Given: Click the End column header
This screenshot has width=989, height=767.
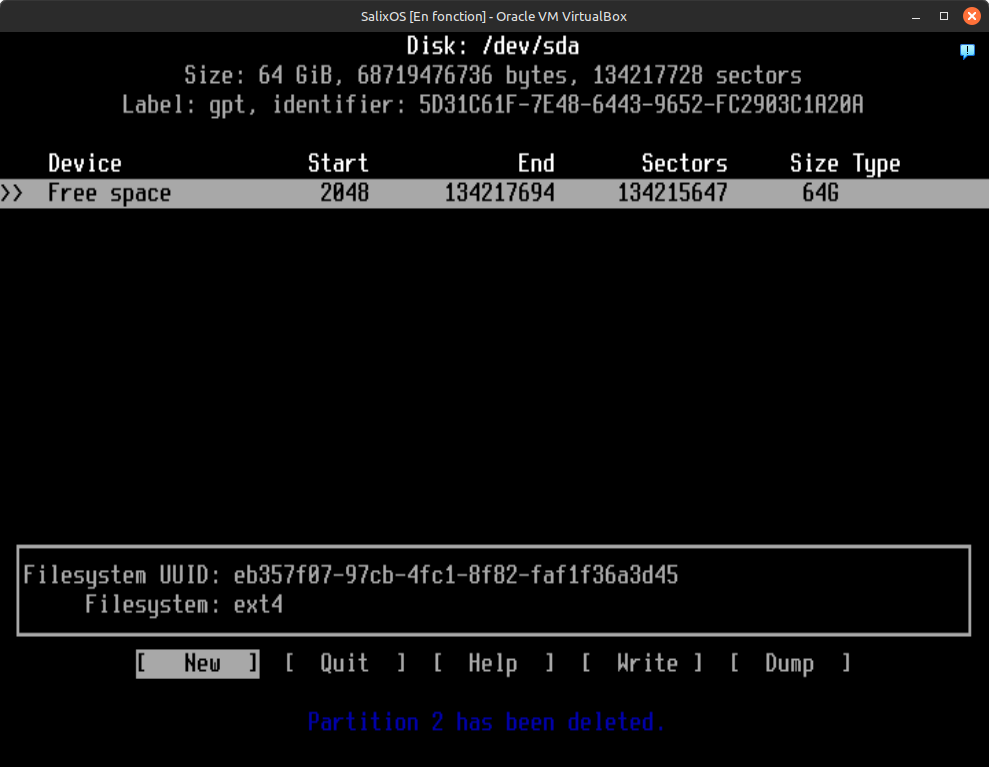Looking at the screenshot, I should 536,164.
